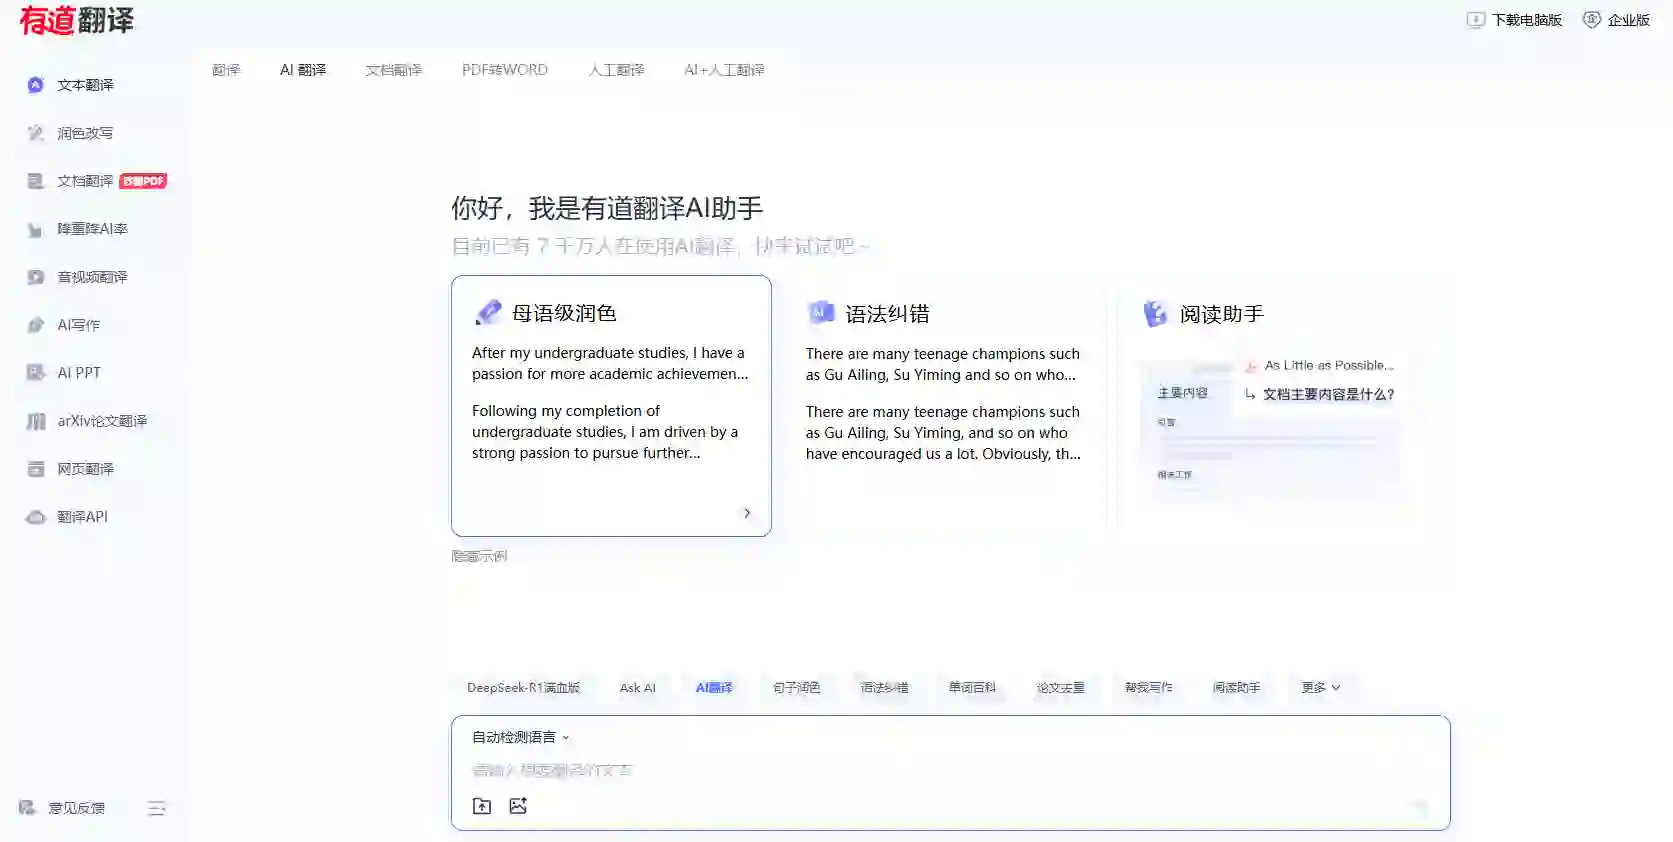Open 文档翻译 in the left sidebar
The width and height of the screenshot is (1673, 842).
tap(85, 181)
